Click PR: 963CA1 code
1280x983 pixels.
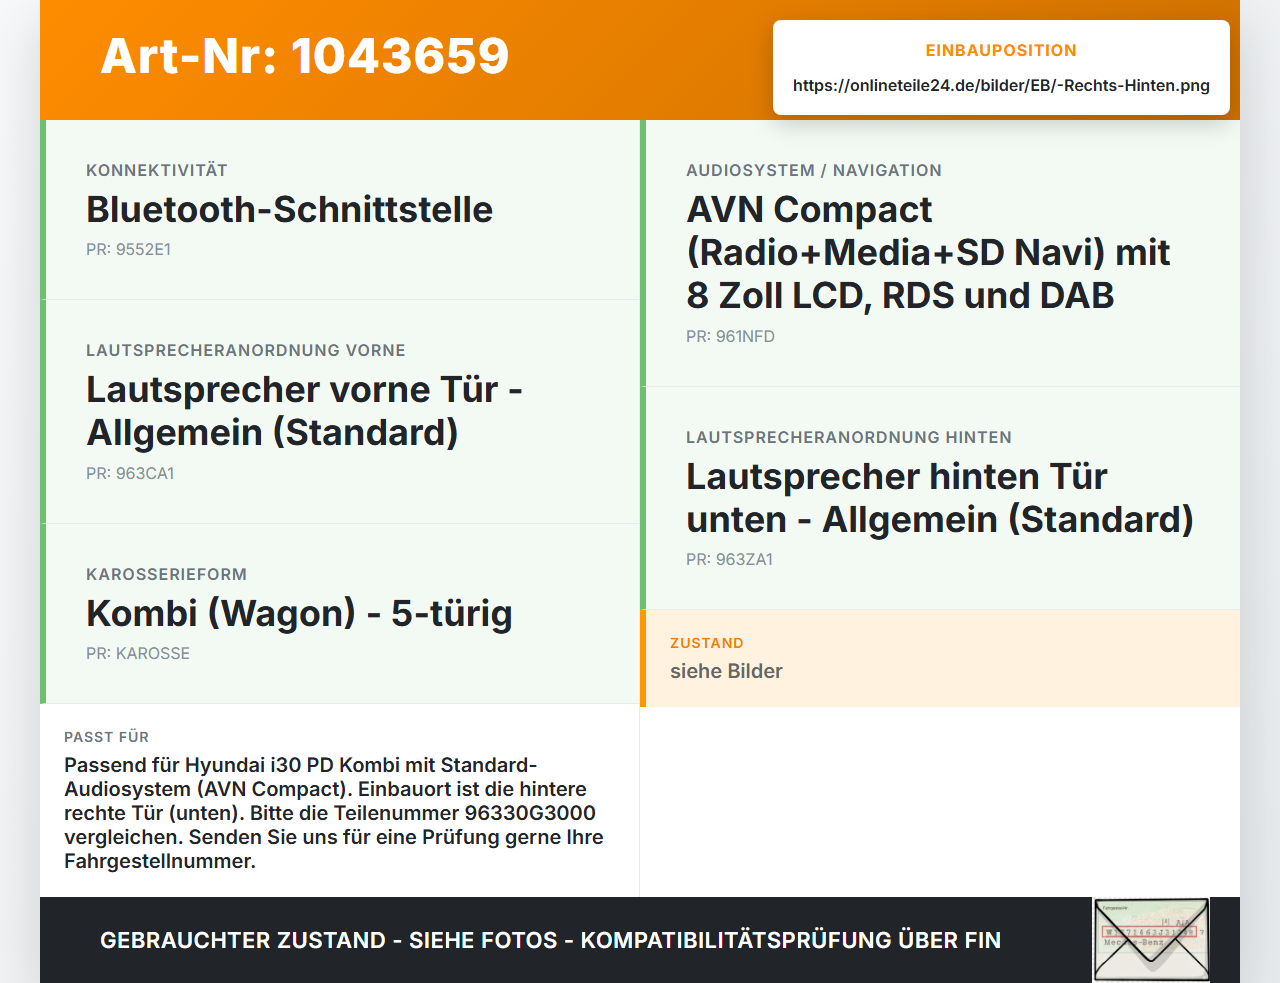point(130,474)
